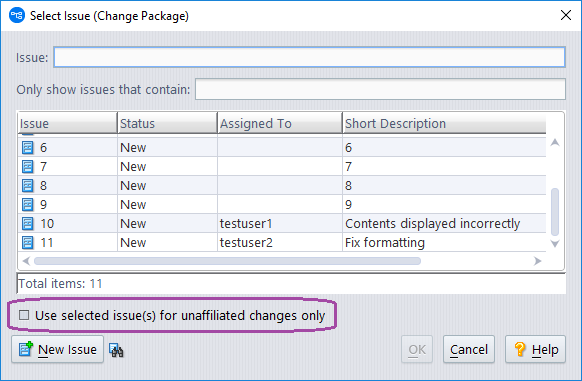The width and height of the screenshot is (582, 381).
Task: Click the table's scroll up arrow
Action: (555, 143)
